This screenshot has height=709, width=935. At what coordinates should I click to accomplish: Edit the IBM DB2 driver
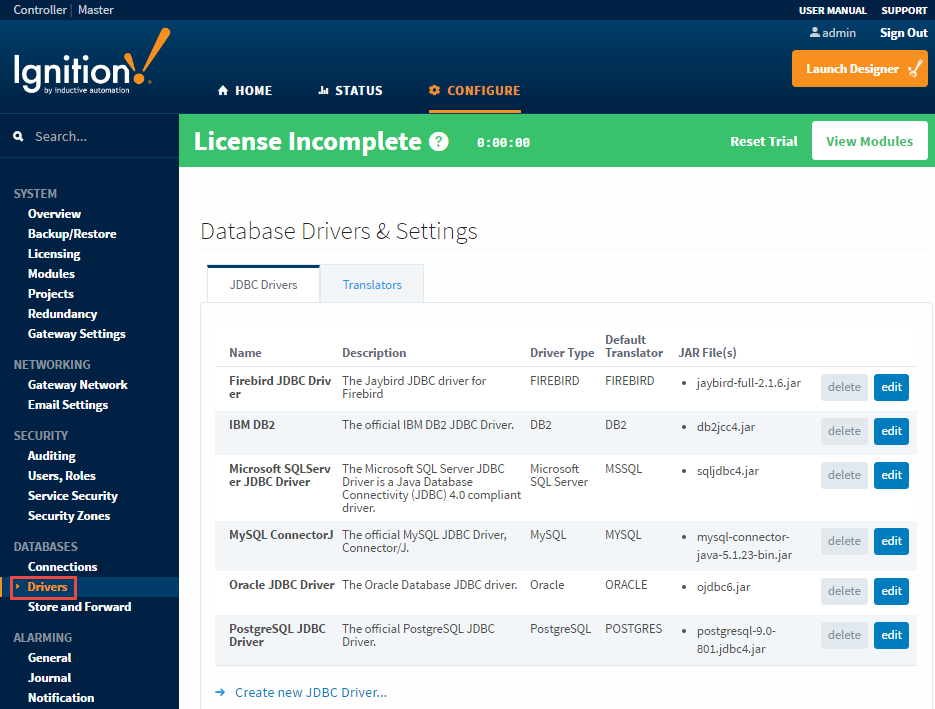point(891,431)
